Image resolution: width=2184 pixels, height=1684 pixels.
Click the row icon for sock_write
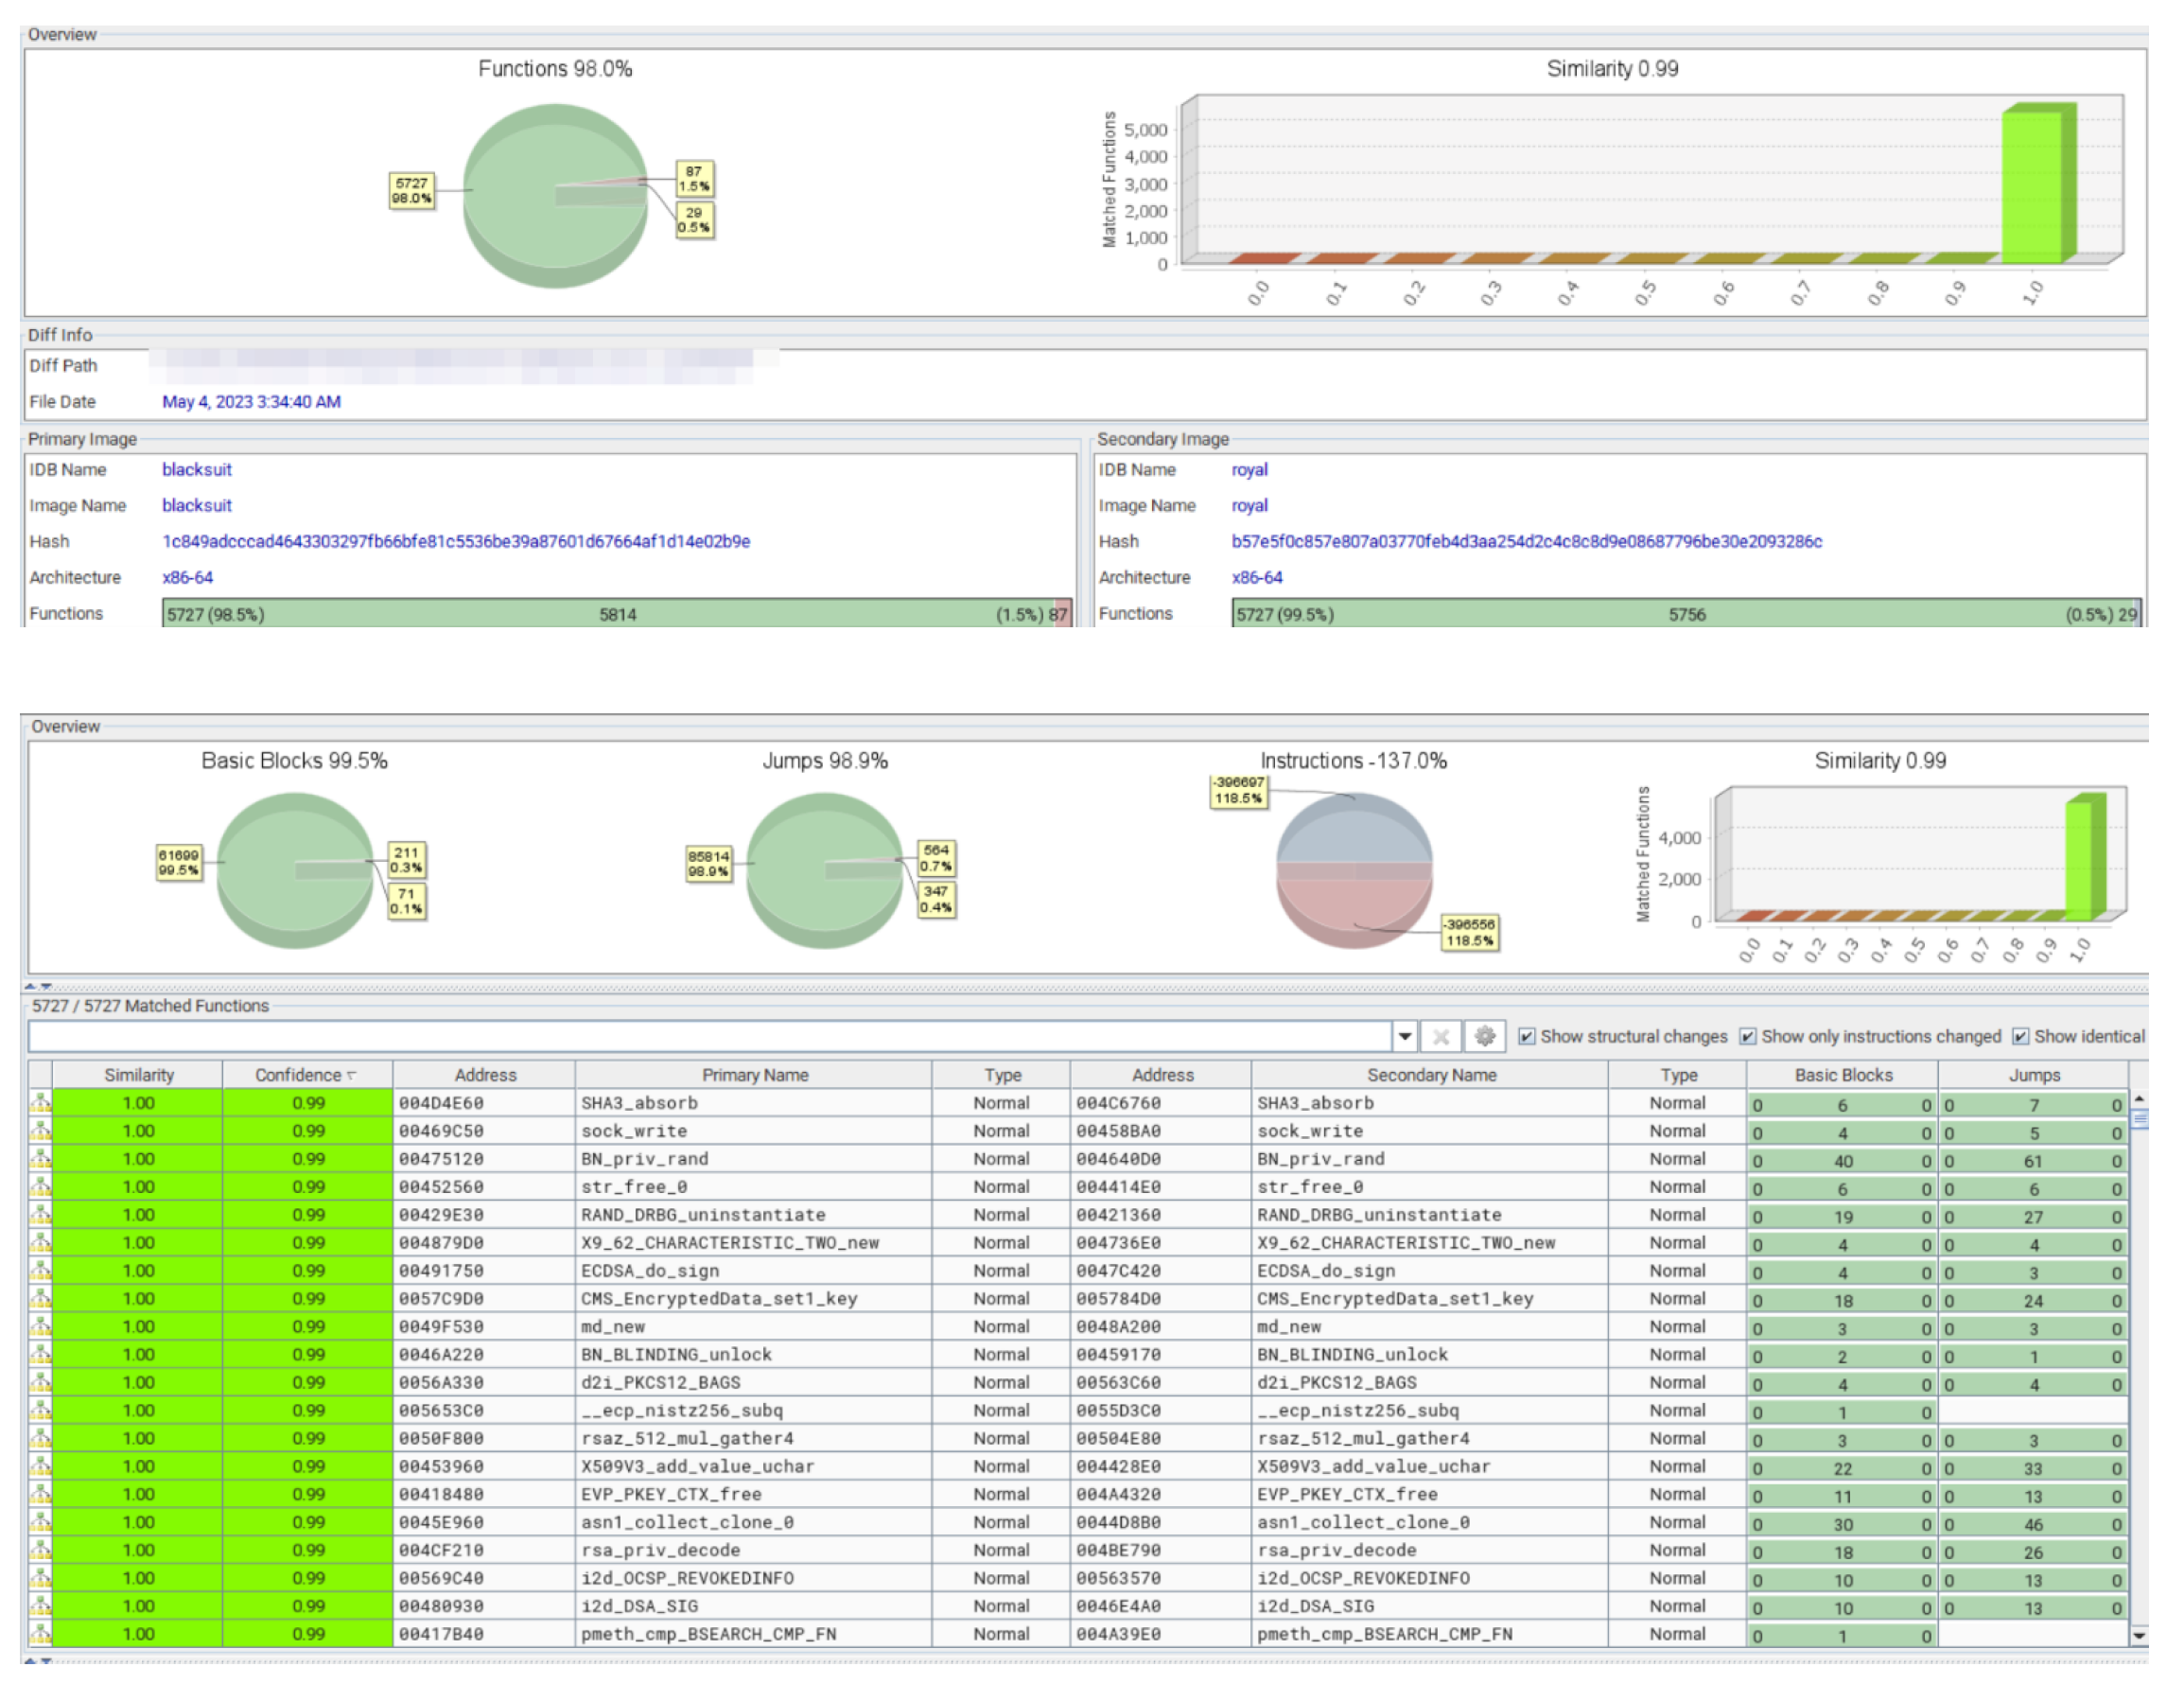pyautogui.click(x=39, y=1131)
